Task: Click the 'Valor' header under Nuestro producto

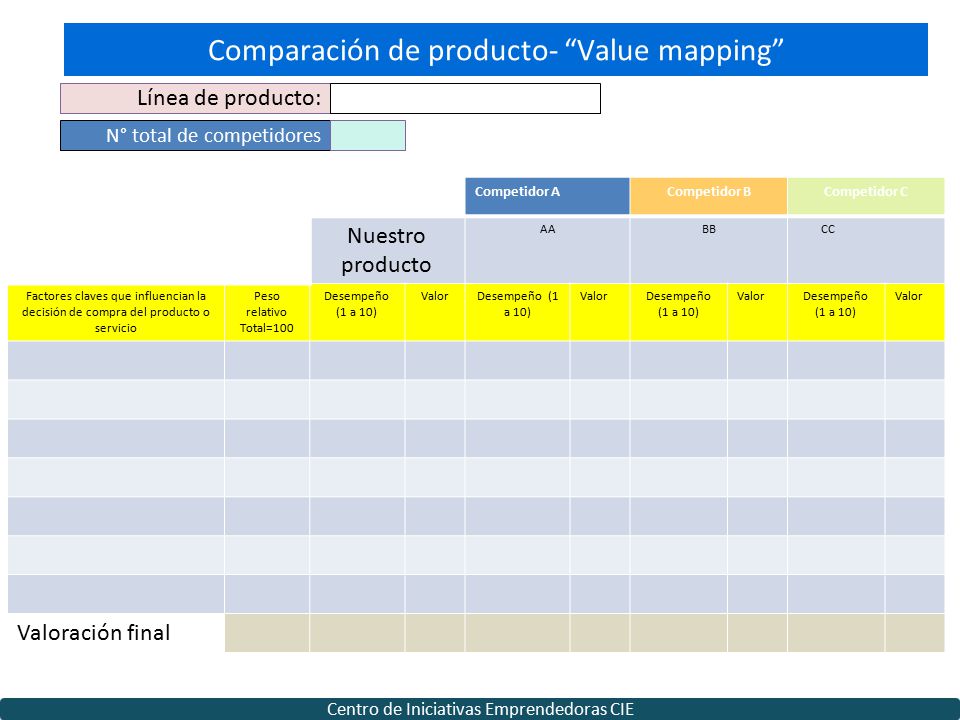Action: pos(435,312)
